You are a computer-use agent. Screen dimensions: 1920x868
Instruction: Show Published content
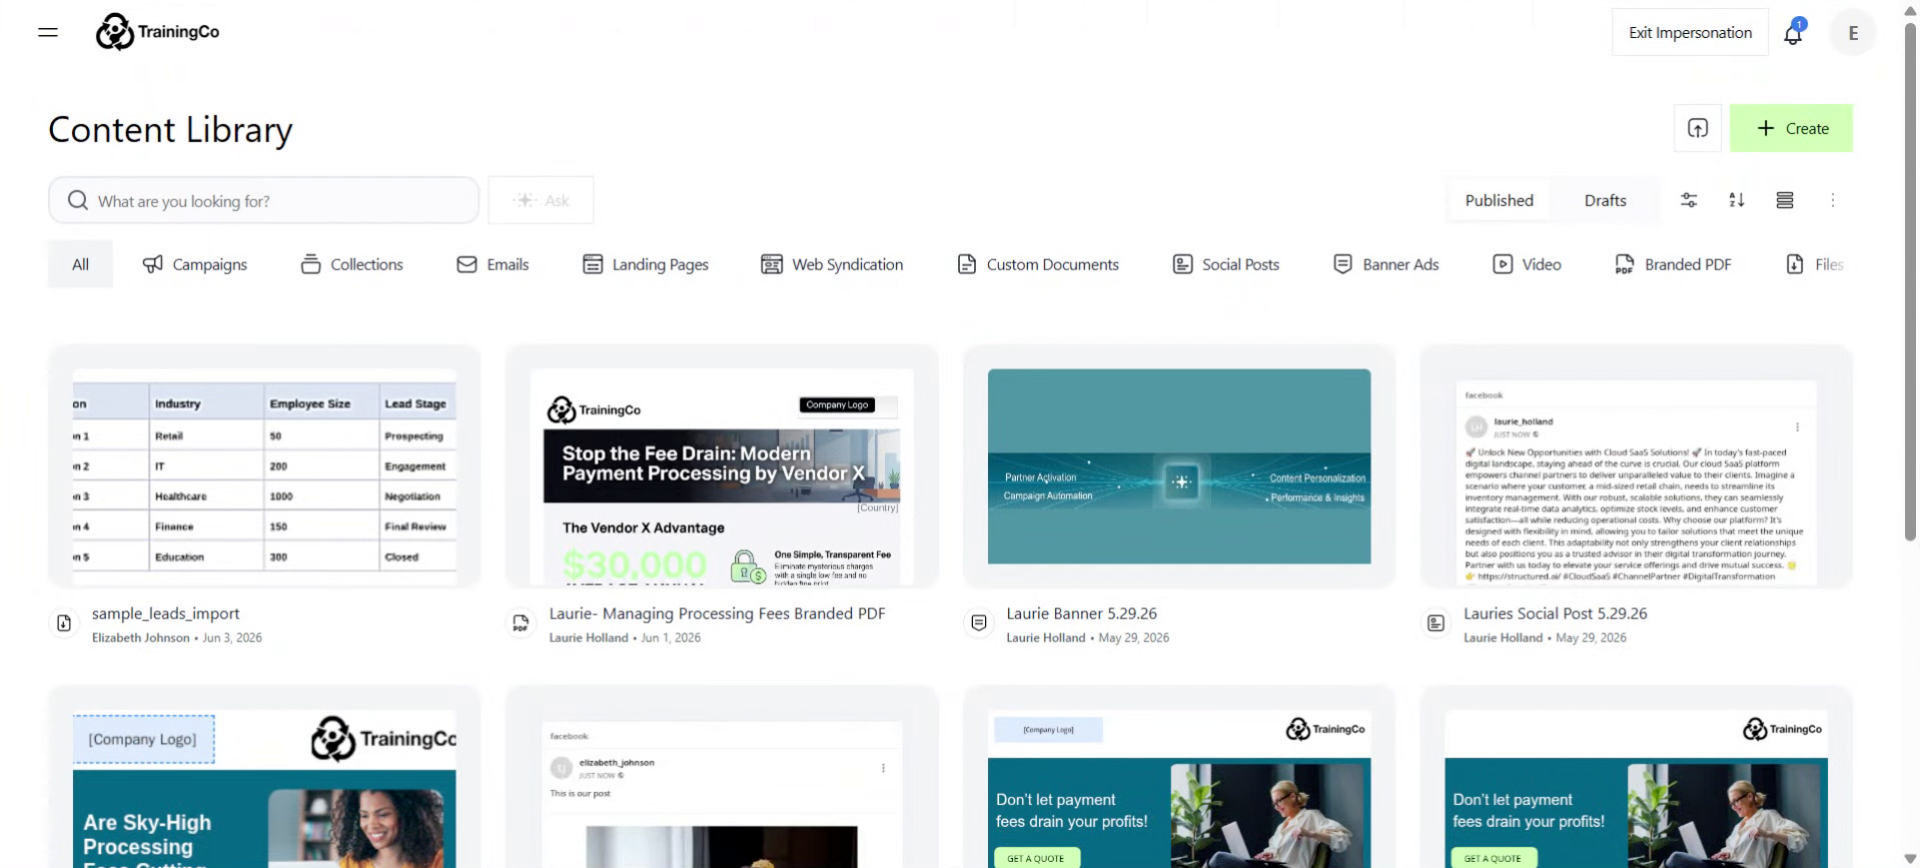coord(1499,200)
